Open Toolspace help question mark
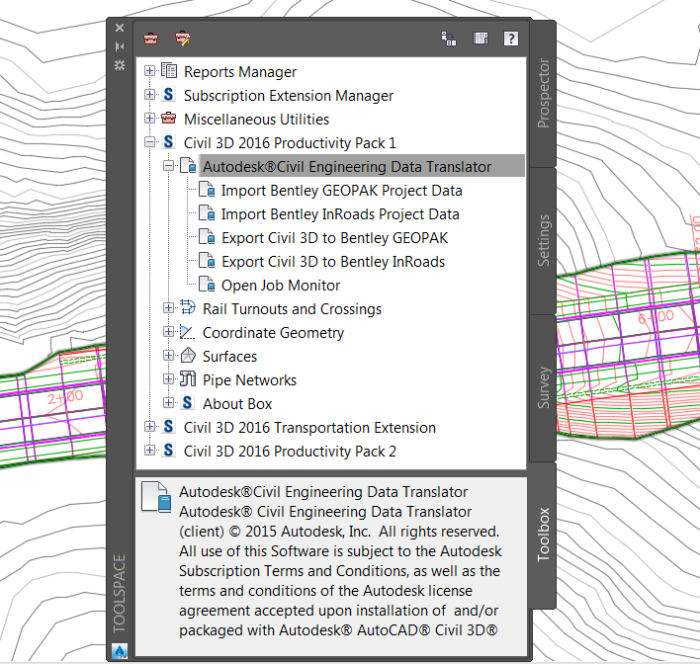 tap(511, 38)
